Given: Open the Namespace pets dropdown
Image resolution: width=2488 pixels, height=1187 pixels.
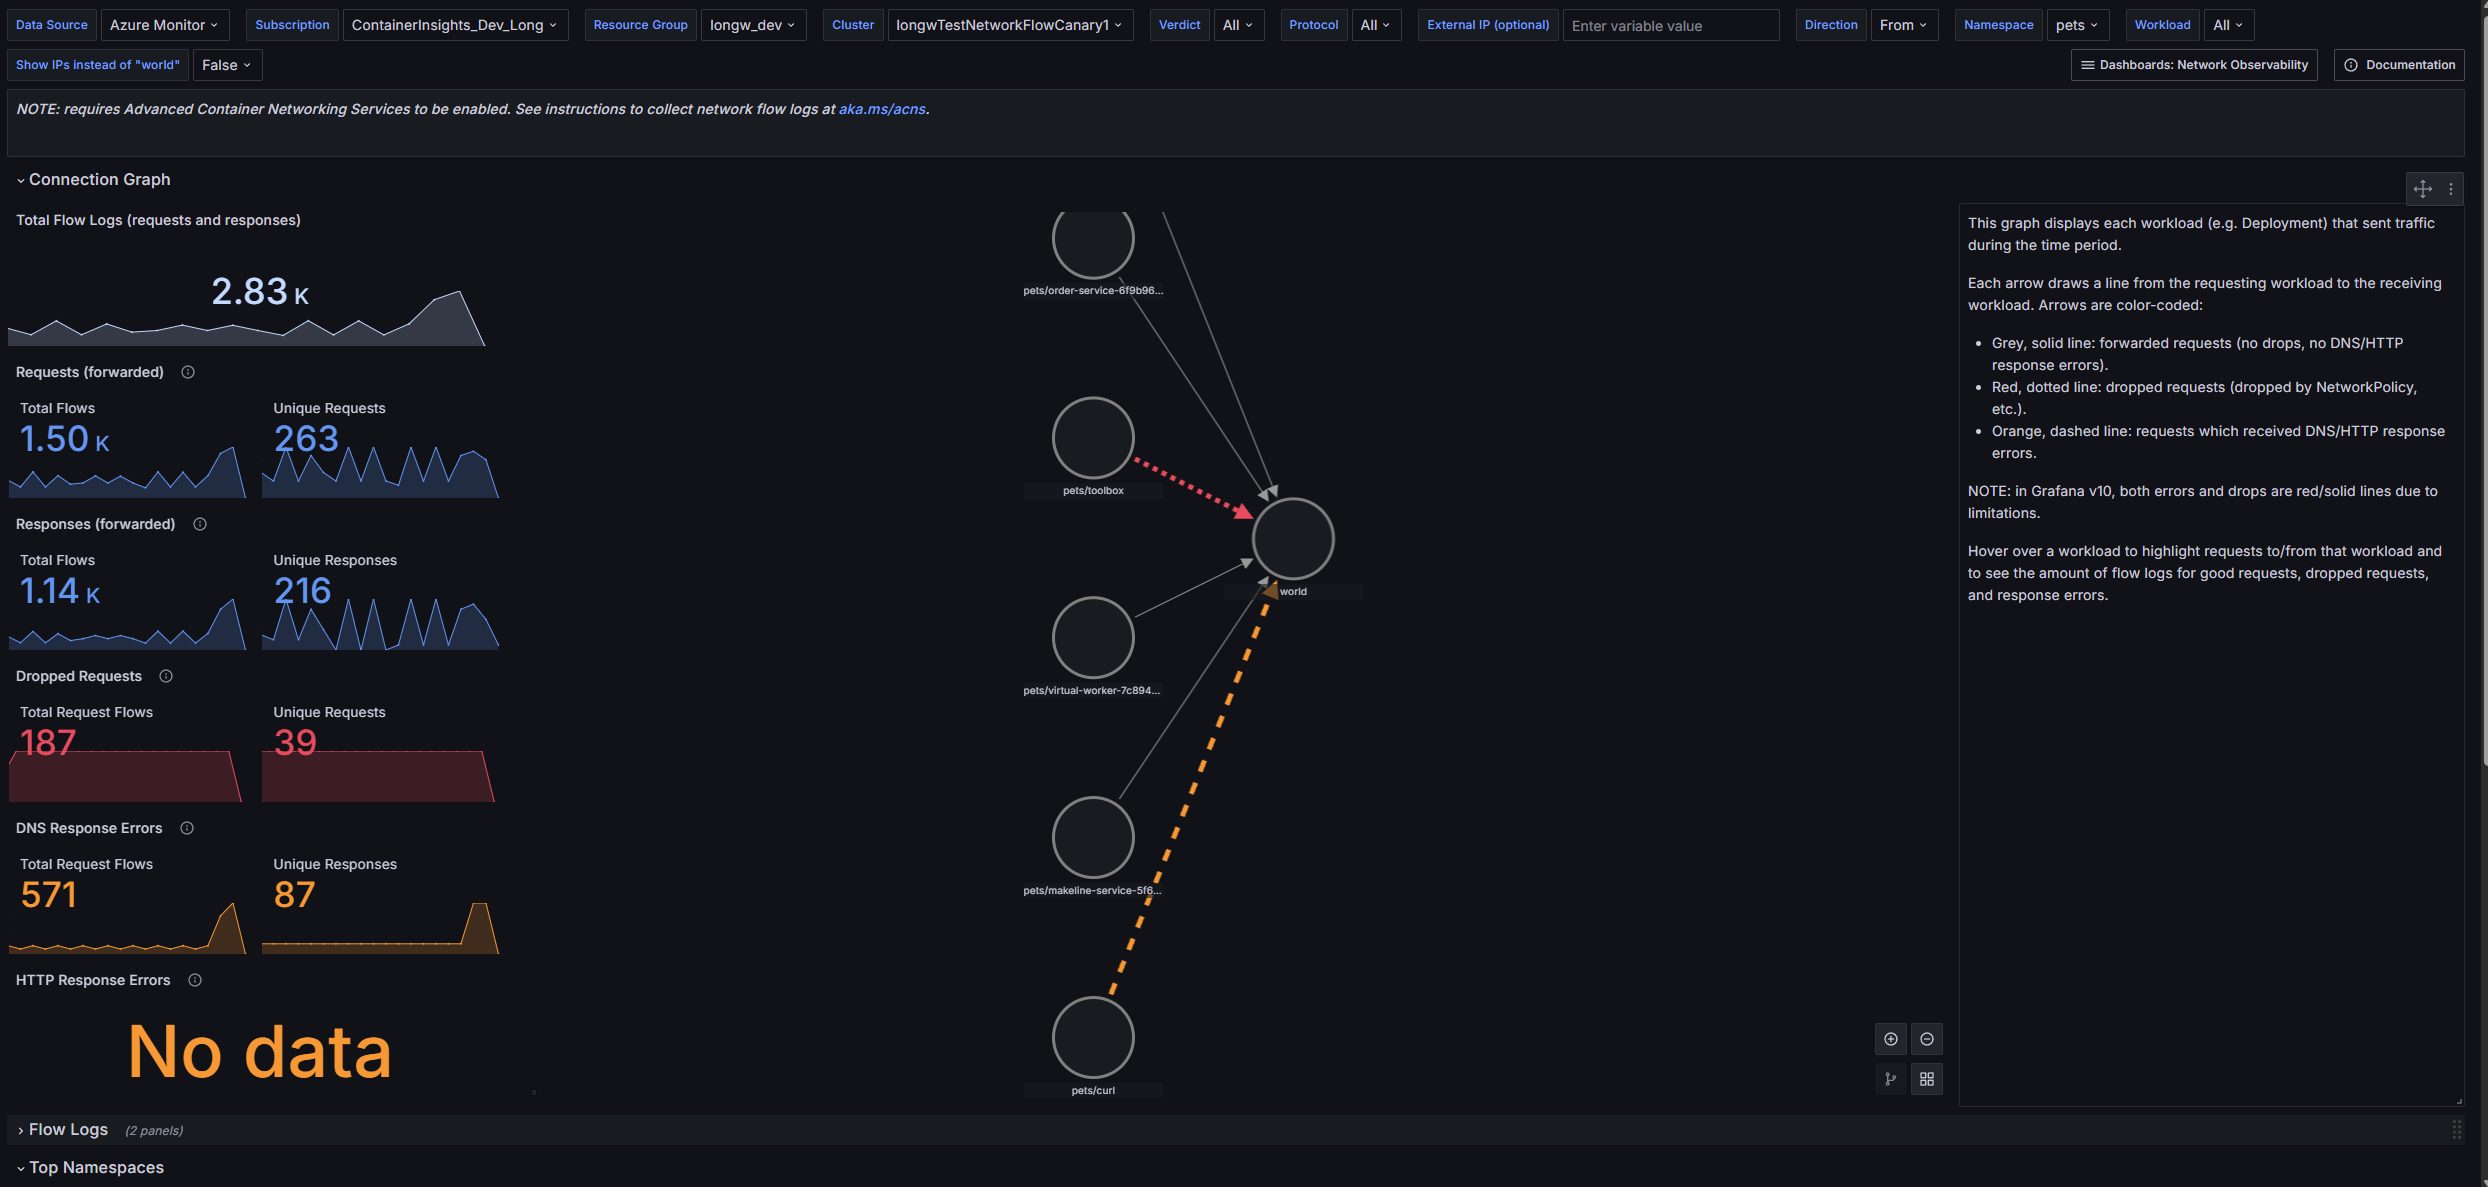Looking at the screenshot, I should tap(2076, 25).
